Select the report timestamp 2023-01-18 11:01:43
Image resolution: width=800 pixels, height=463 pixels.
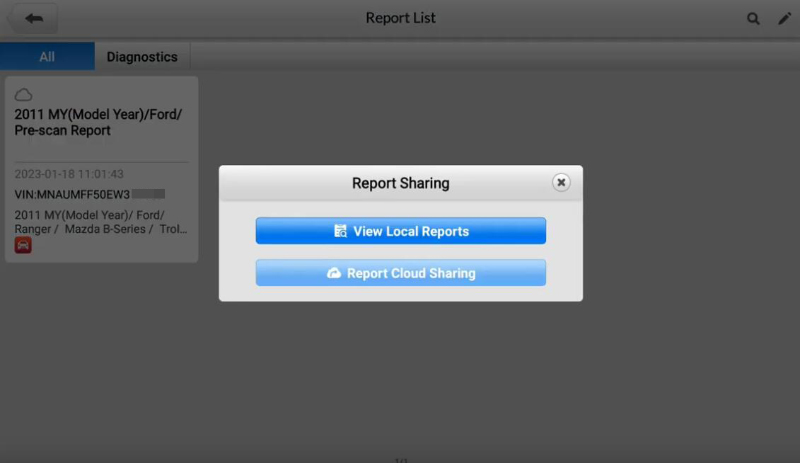pos(69,174)
